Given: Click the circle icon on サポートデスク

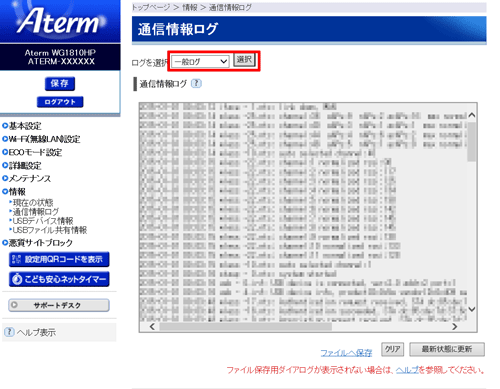Looking at the screenshot, I should [14, 305].
